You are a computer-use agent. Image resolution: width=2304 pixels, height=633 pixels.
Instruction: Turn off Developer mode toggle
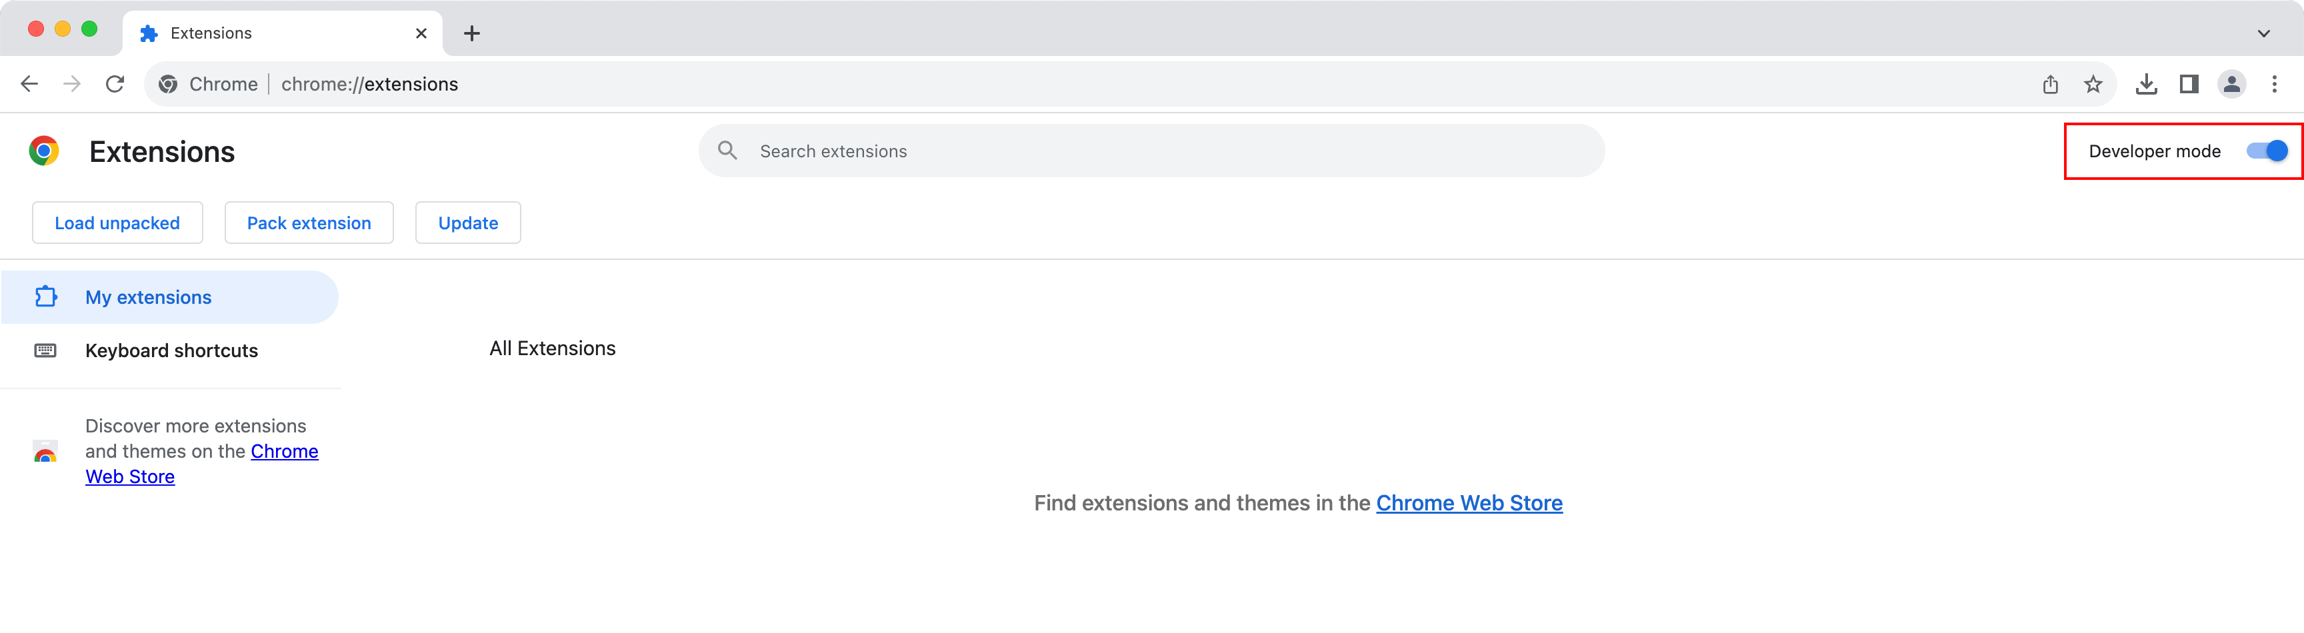coord(2266,151)
